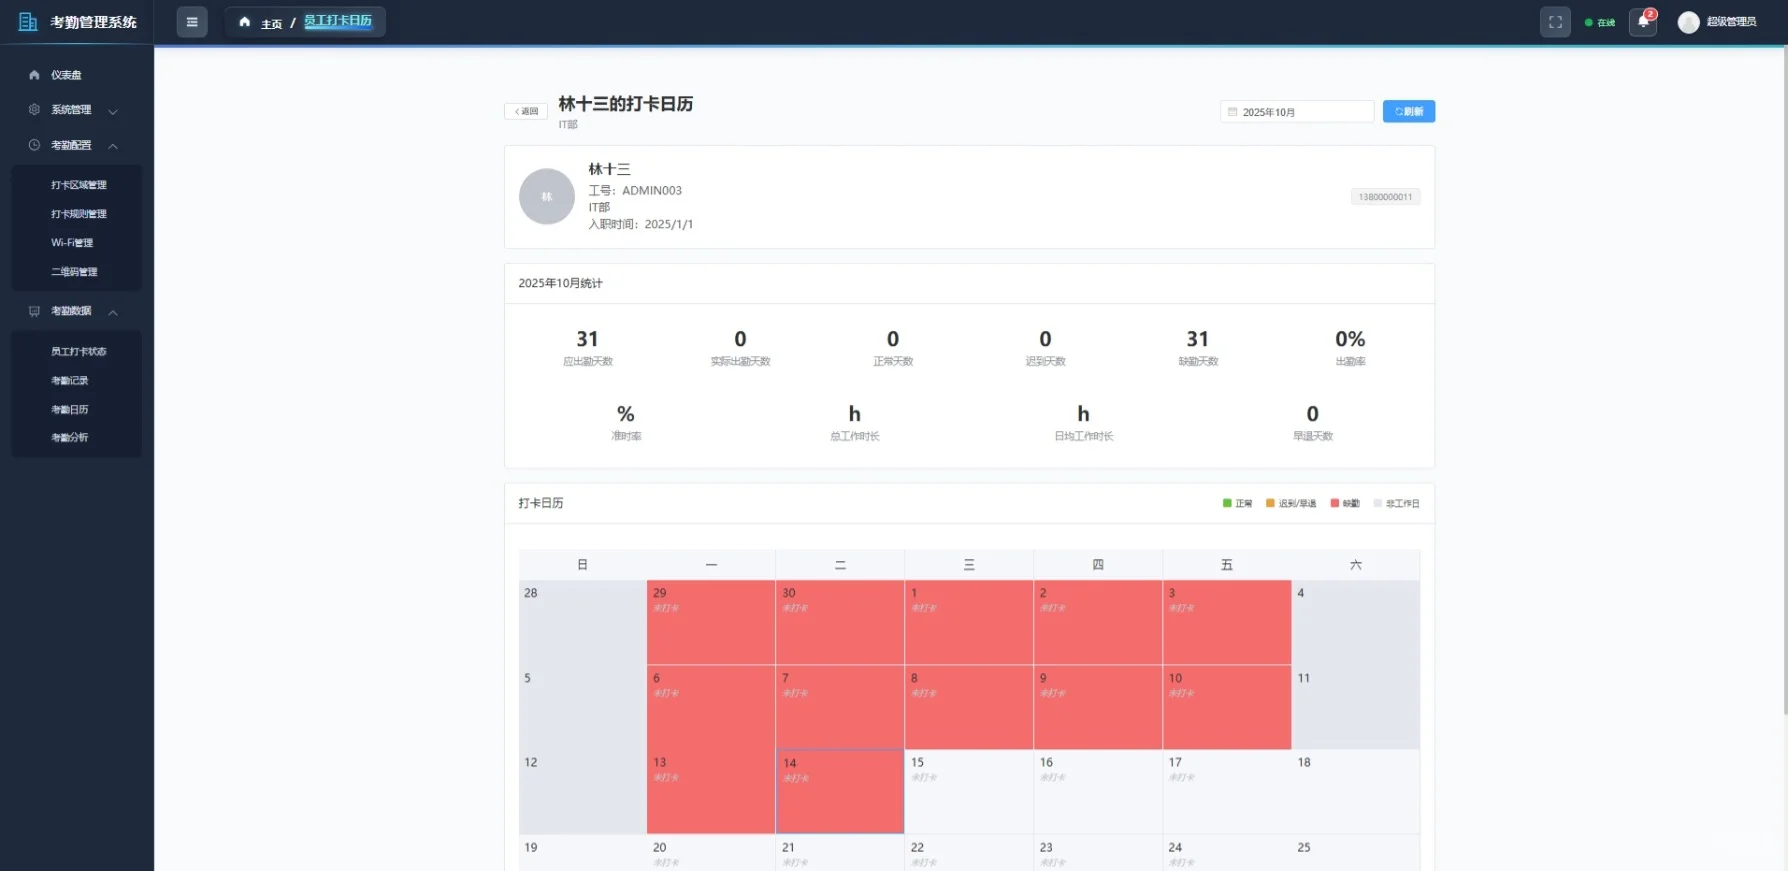Select calendar day 10 in the 五 column
Screen dimensions: 1788x871
[1227, 707]
